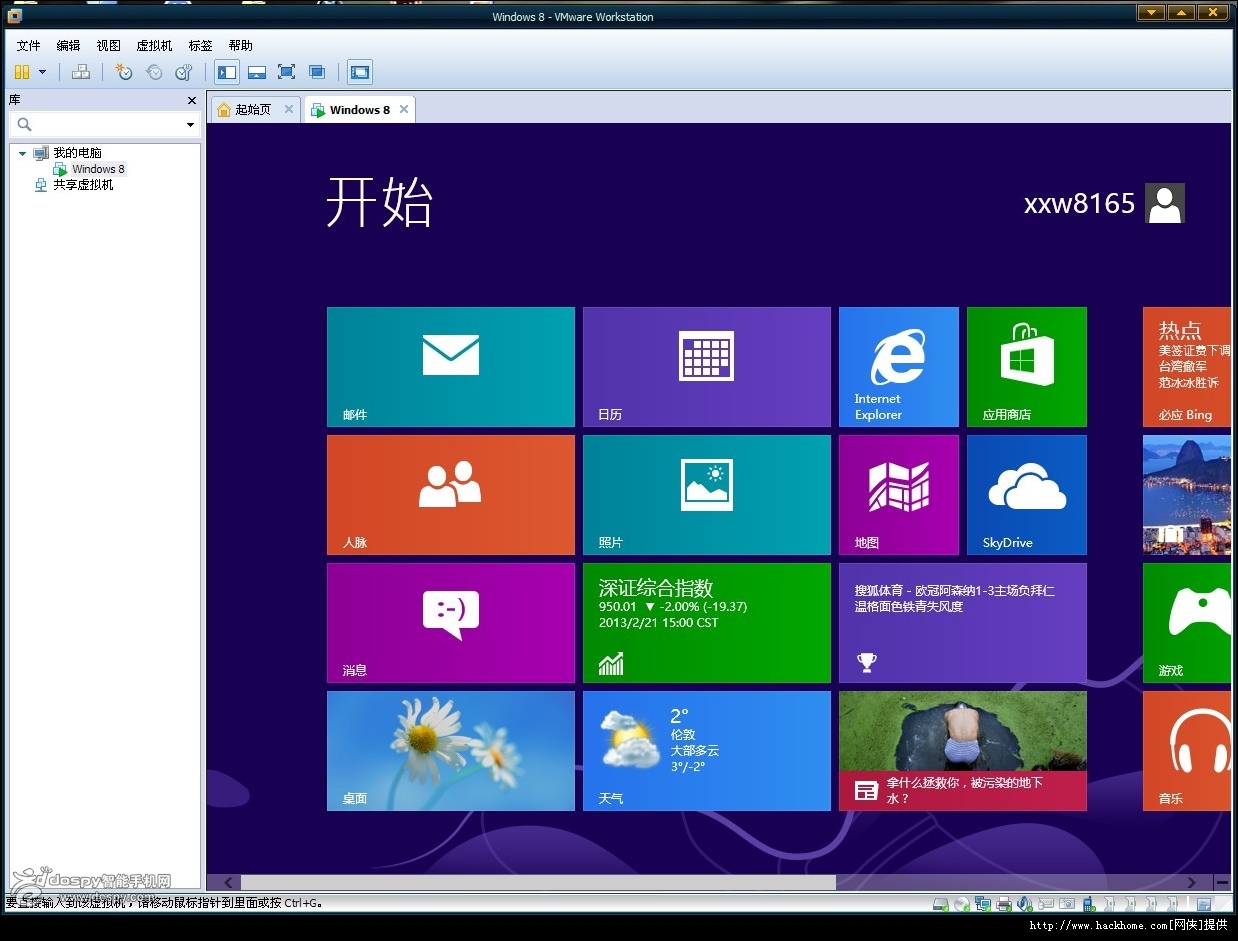This screenshot has width=1238, height=941.
Task: Open the 应用商店 Store tile
Action: (1027, 367)
